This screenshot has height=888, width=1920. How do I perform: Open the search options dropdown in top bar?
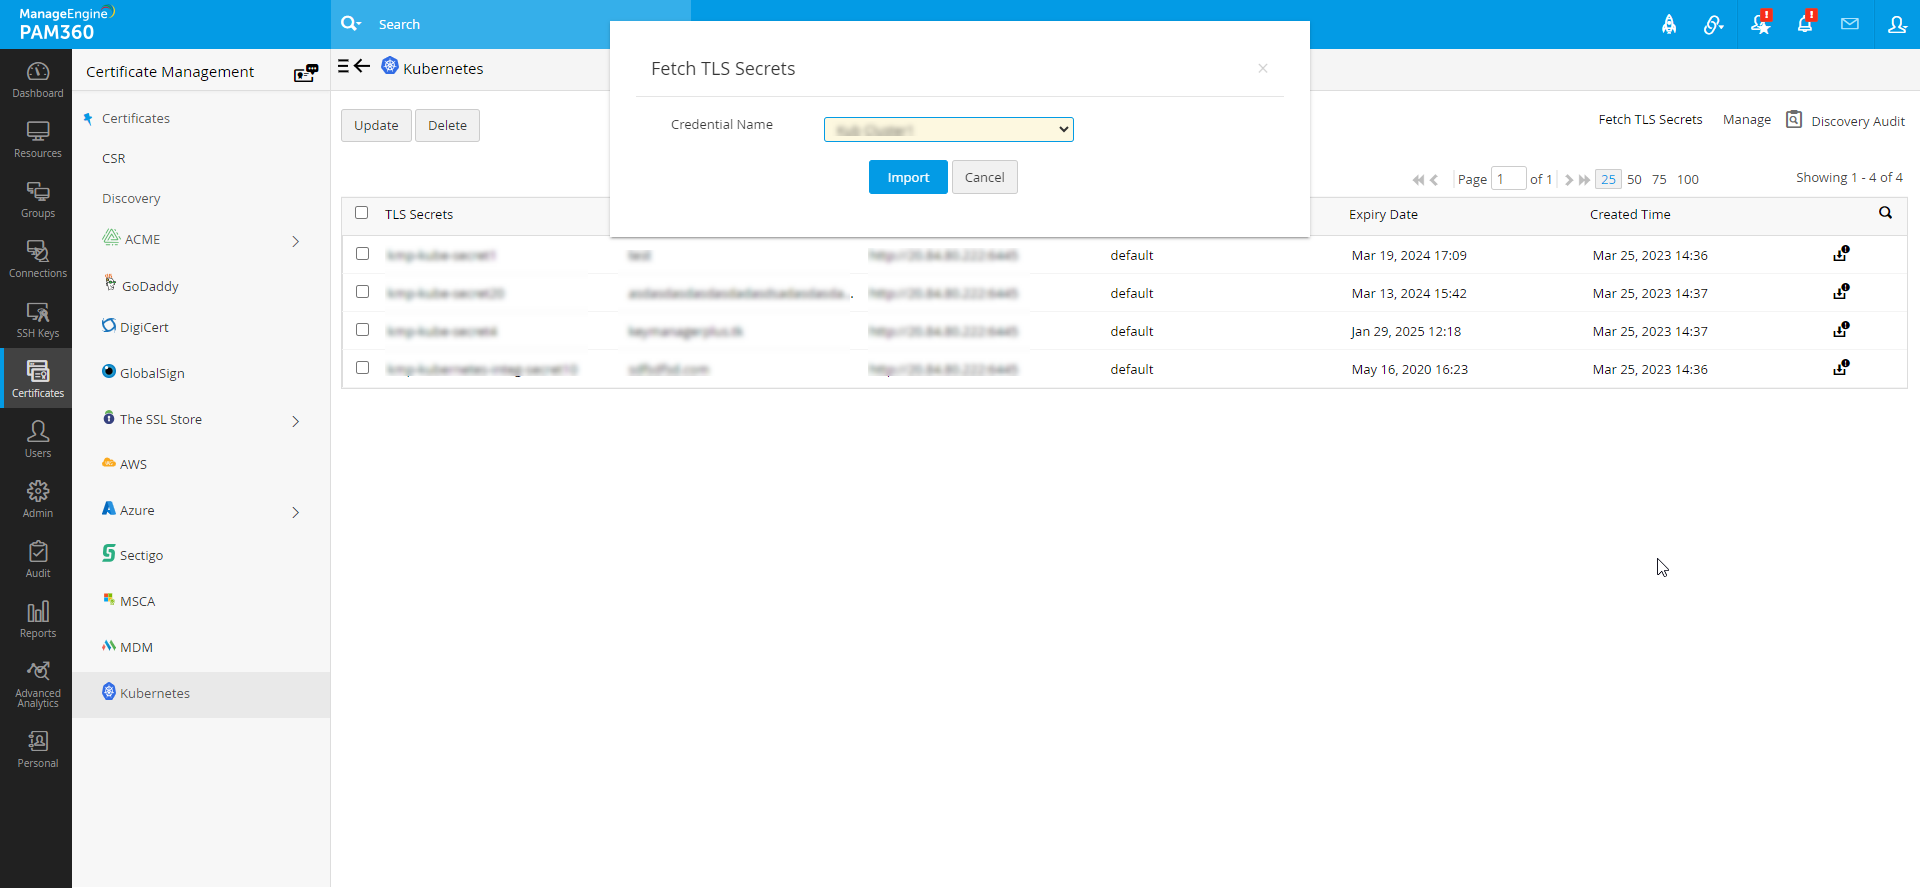click(351, 24)
